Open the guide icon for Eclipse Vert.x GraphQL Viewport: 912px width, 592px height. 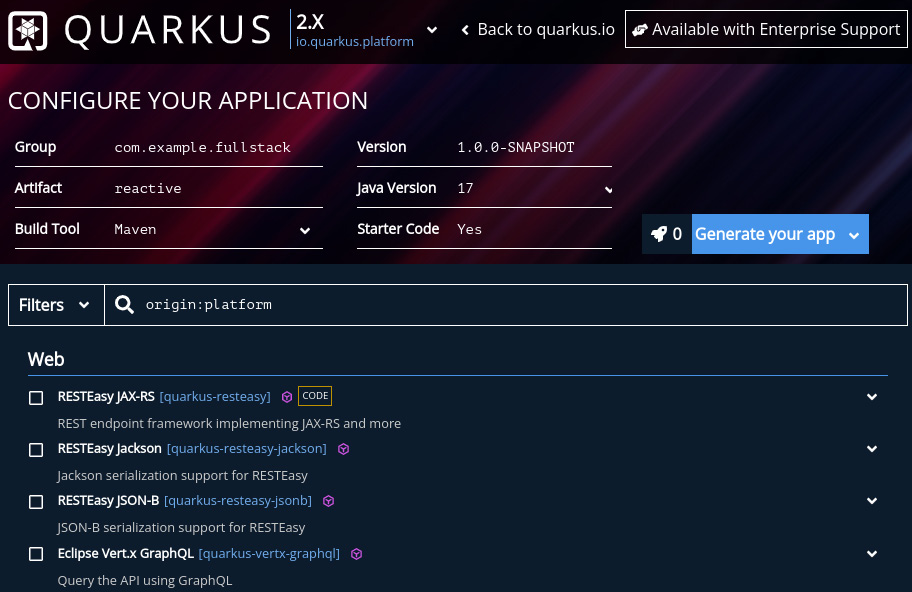coord(356,554)
